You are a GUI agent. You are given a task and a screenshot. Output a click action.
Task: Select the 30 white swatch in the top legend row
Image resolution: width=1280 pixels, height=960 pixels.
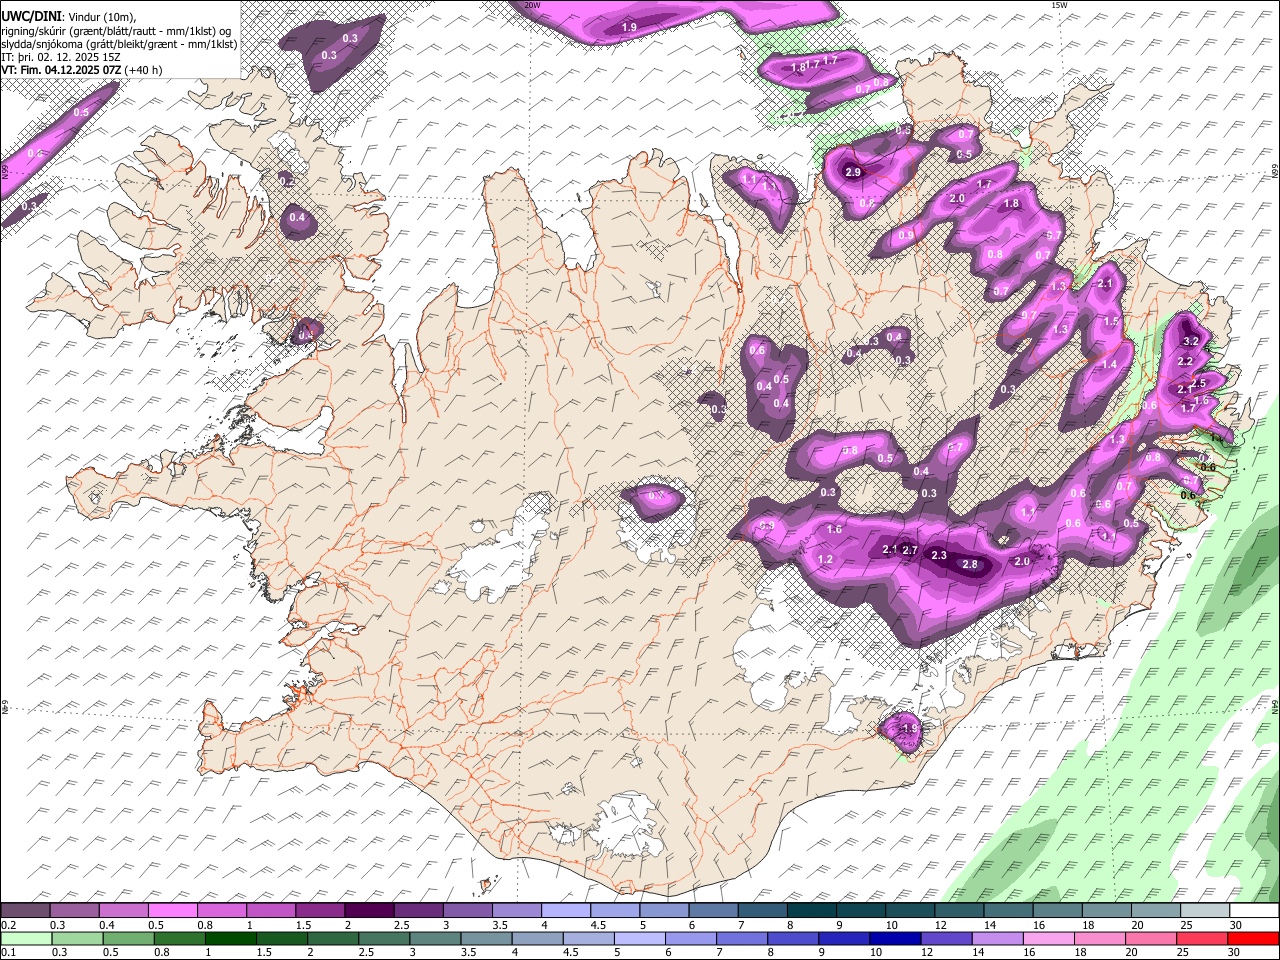[x=1254, y=911]
